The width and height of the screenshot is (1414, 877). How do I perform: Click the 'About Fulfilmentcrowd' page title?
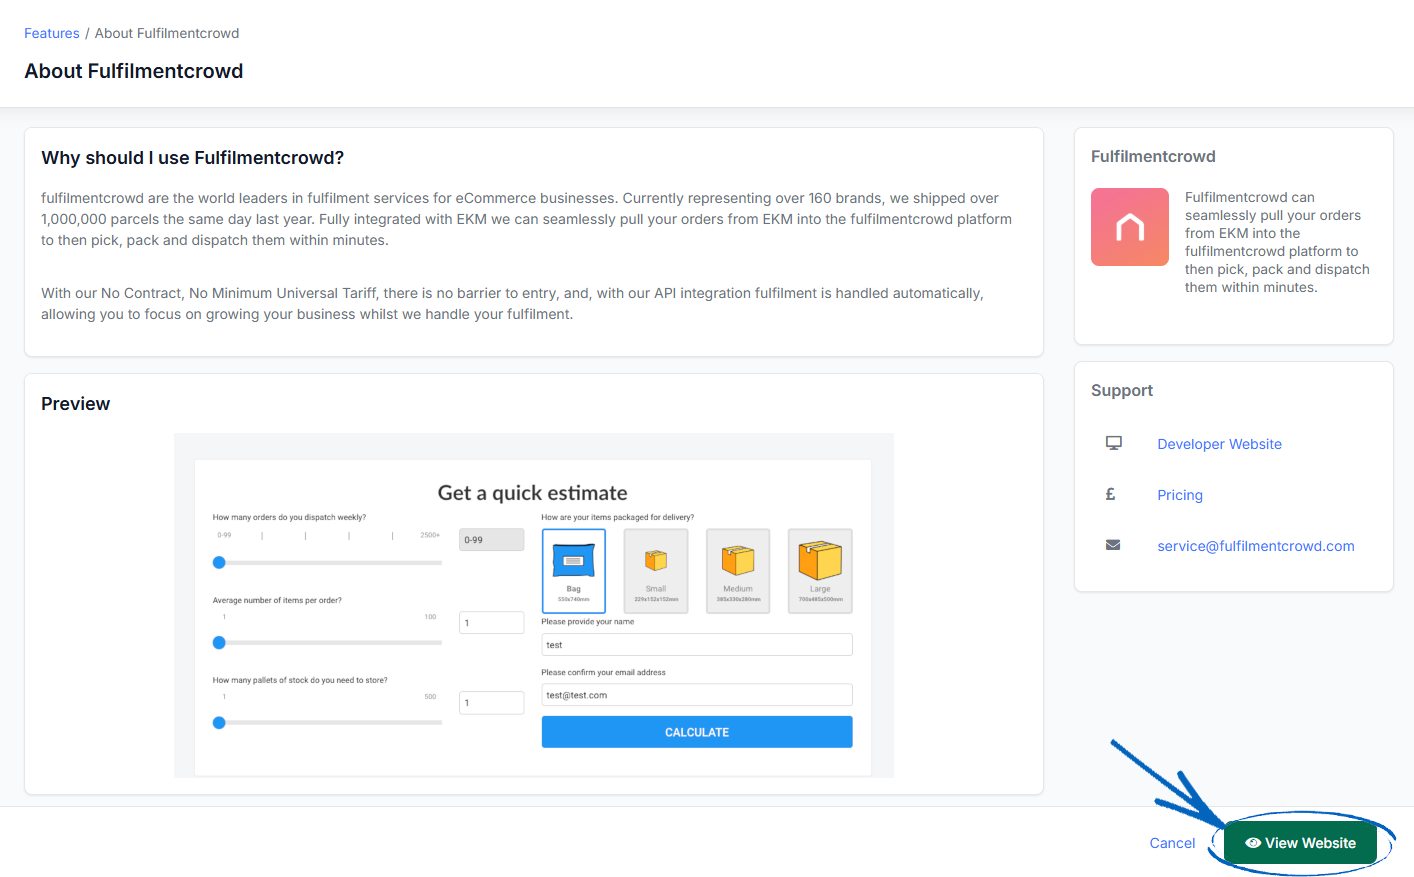click(x=134, y=71)
